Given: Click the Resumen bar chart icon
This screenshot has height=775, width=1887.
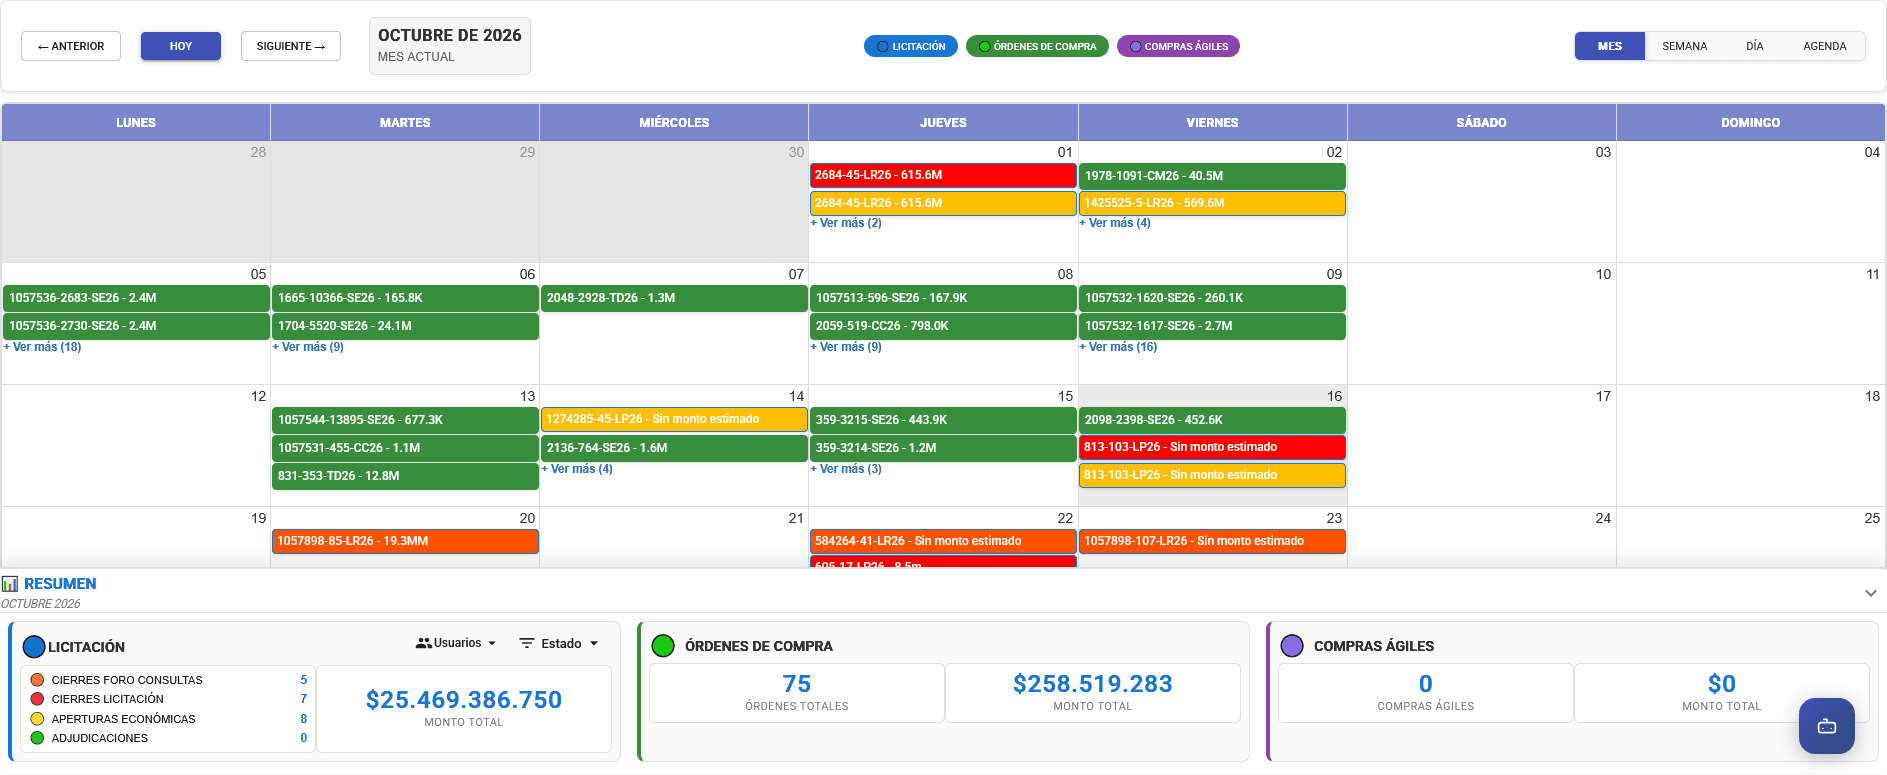Looking at the screenshot, I should [10, 584].
